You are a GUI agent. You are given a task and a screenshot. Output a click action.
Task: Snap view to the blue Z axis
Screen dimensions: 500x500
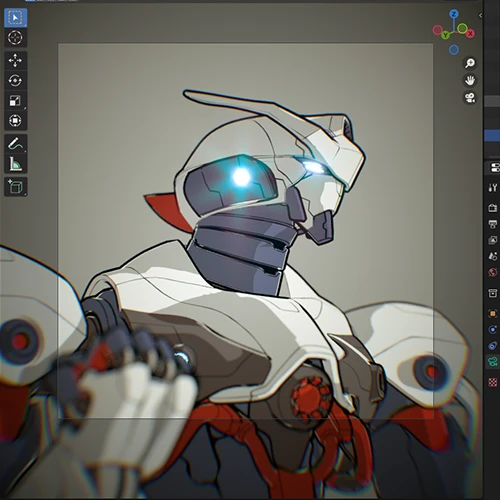[453, 14]
